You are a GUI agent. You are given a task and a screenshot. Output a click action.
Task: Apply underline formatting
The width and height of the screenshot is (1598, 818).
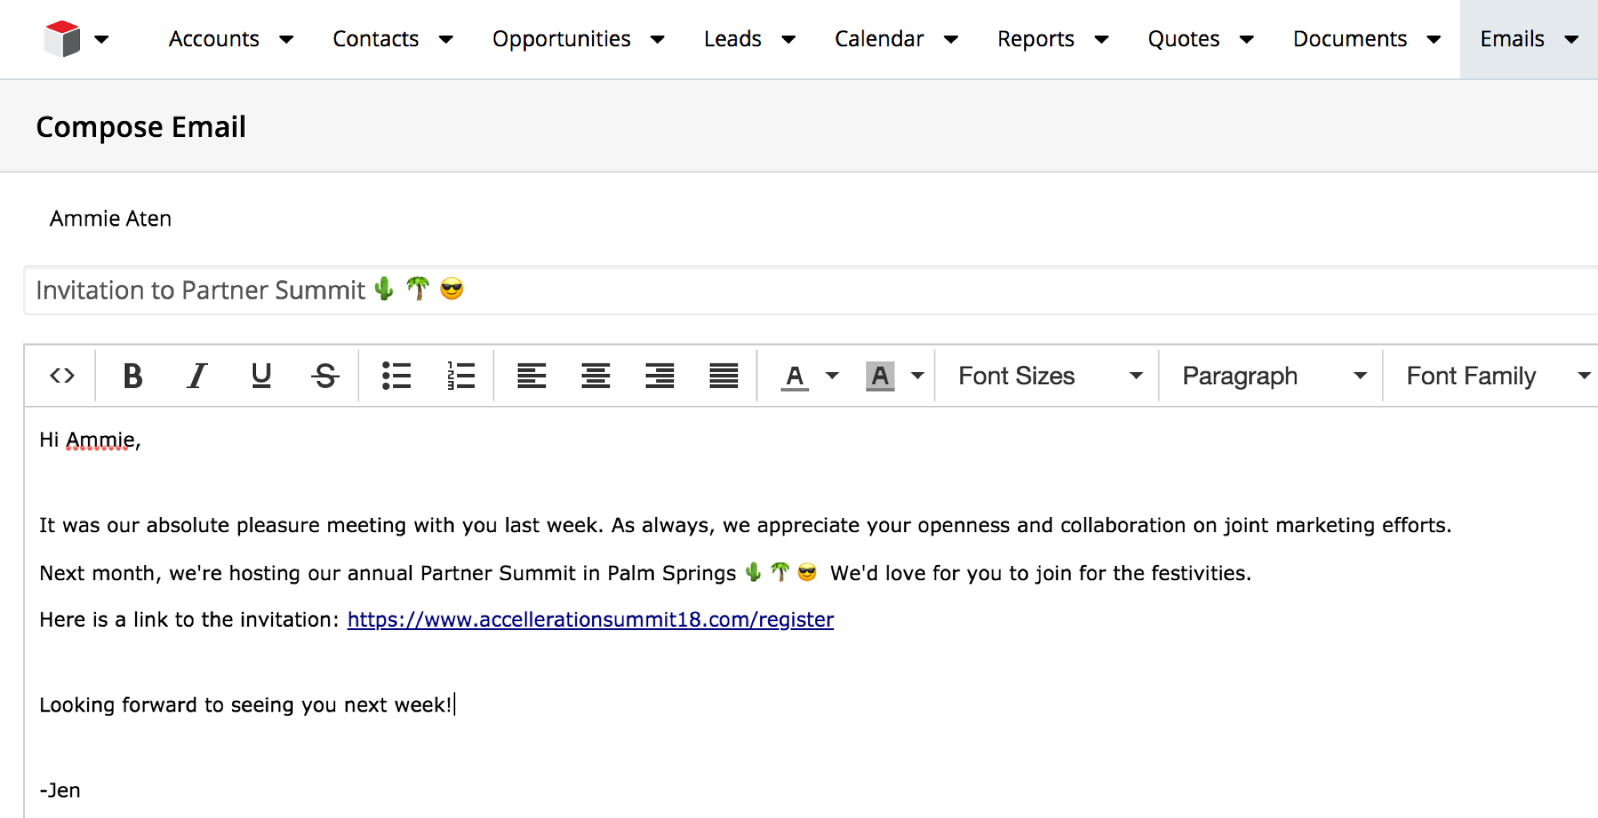[261, 376]
